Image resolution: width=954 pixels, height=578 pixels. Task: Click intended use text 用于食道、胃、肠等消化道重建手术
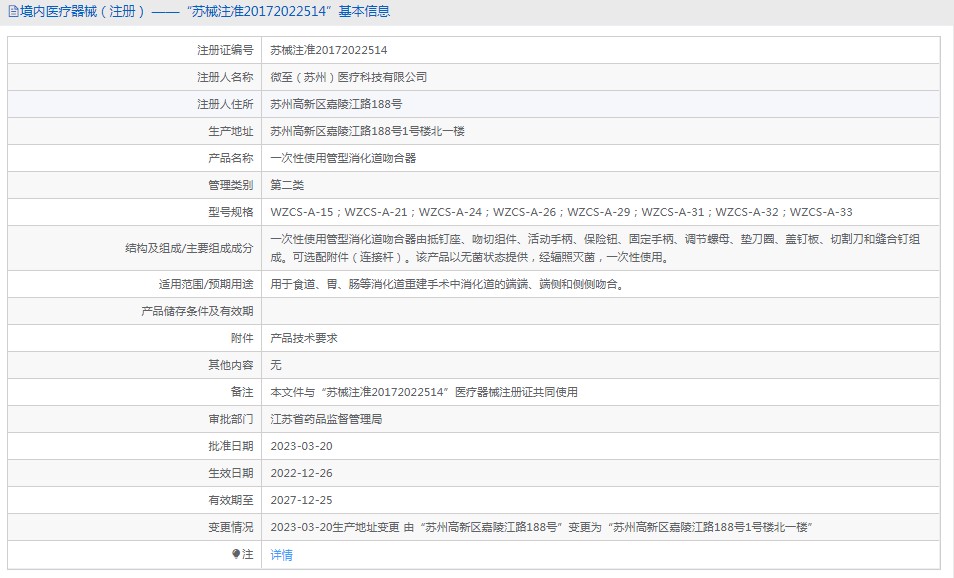click(x=449, y=284)
